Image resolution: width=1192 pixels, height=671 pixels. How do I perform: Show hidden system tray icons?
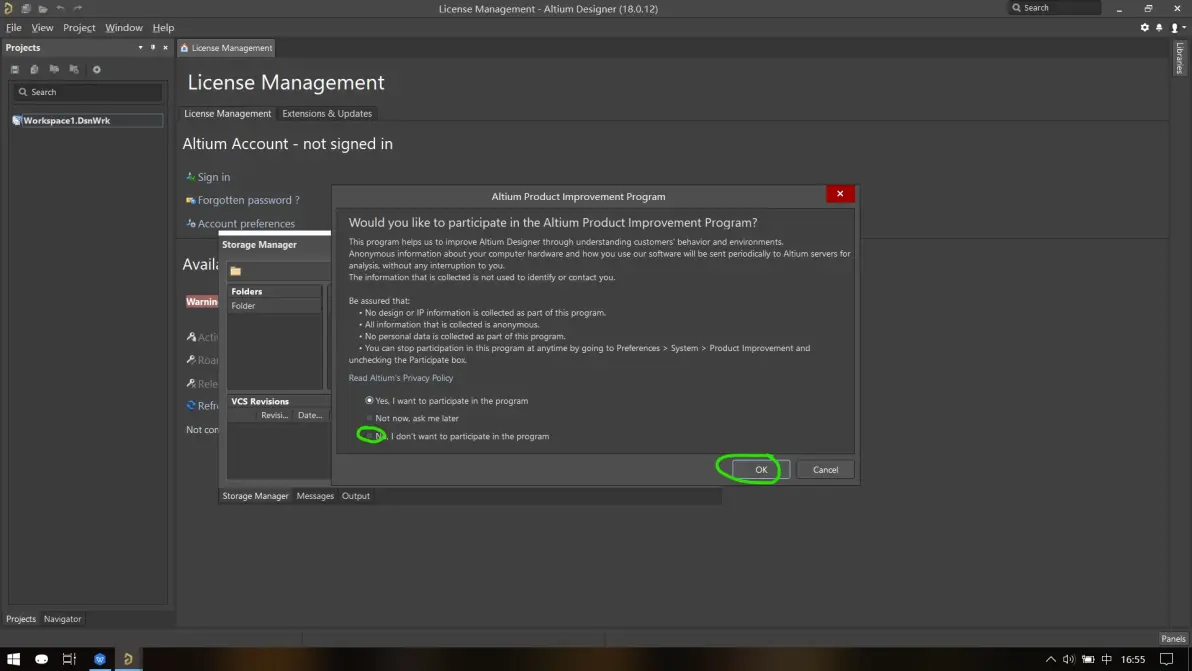tap(1051, 659)
